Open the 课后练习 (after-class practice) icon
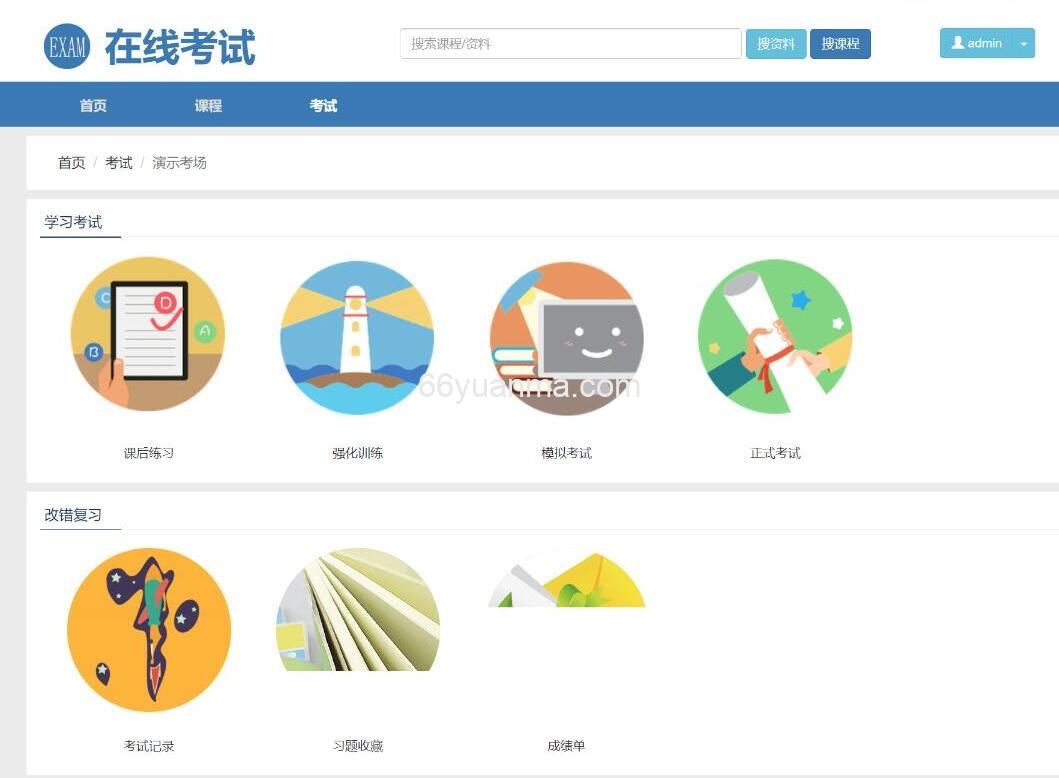The height and width of the screenshot is (778, 1059). coord(148,335)
